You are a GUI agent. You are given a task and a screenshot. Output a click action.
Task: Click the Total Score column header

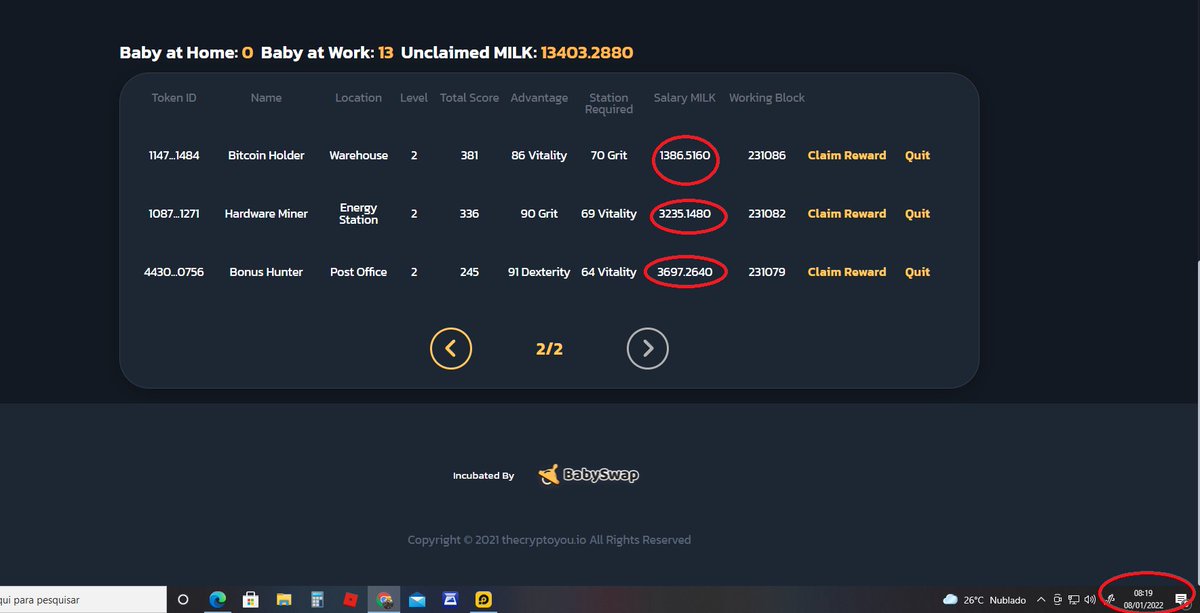469,98
